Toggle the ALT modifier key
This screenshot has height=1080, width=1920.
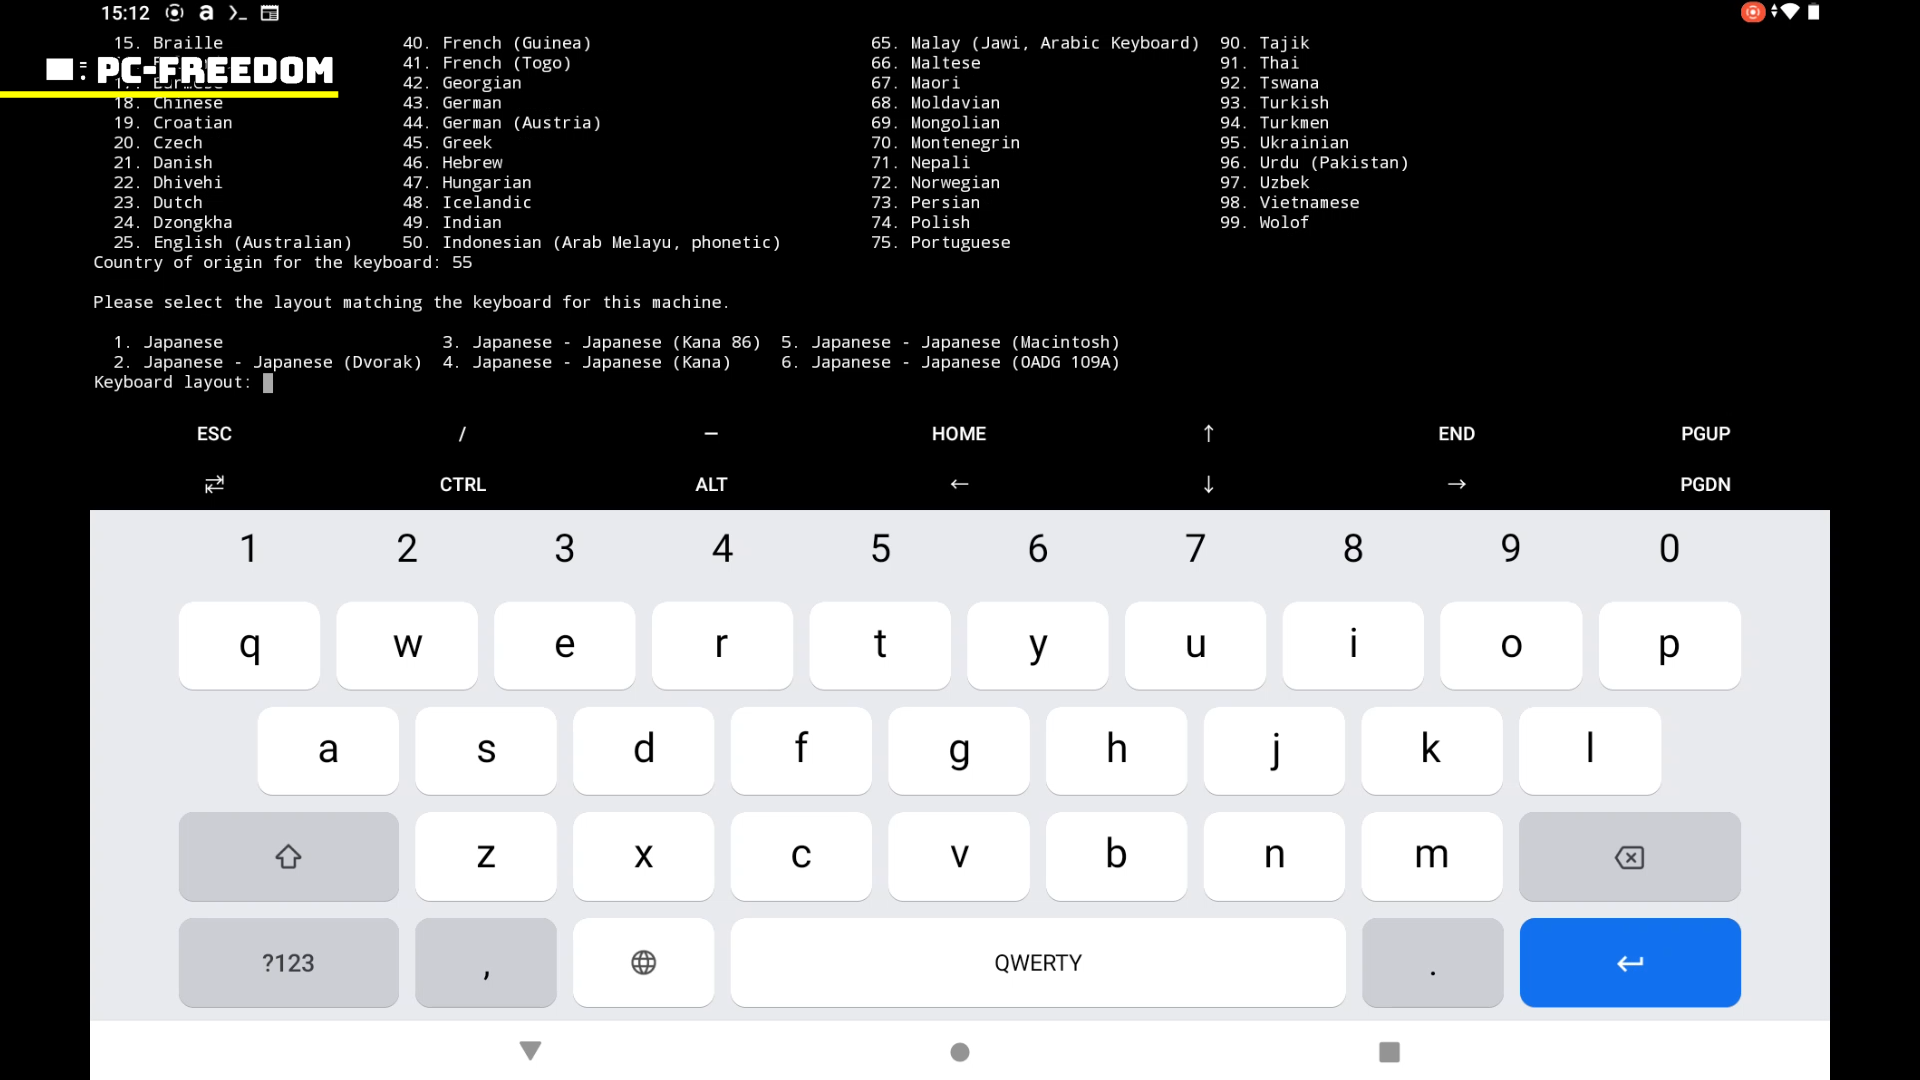pos(711,484)
